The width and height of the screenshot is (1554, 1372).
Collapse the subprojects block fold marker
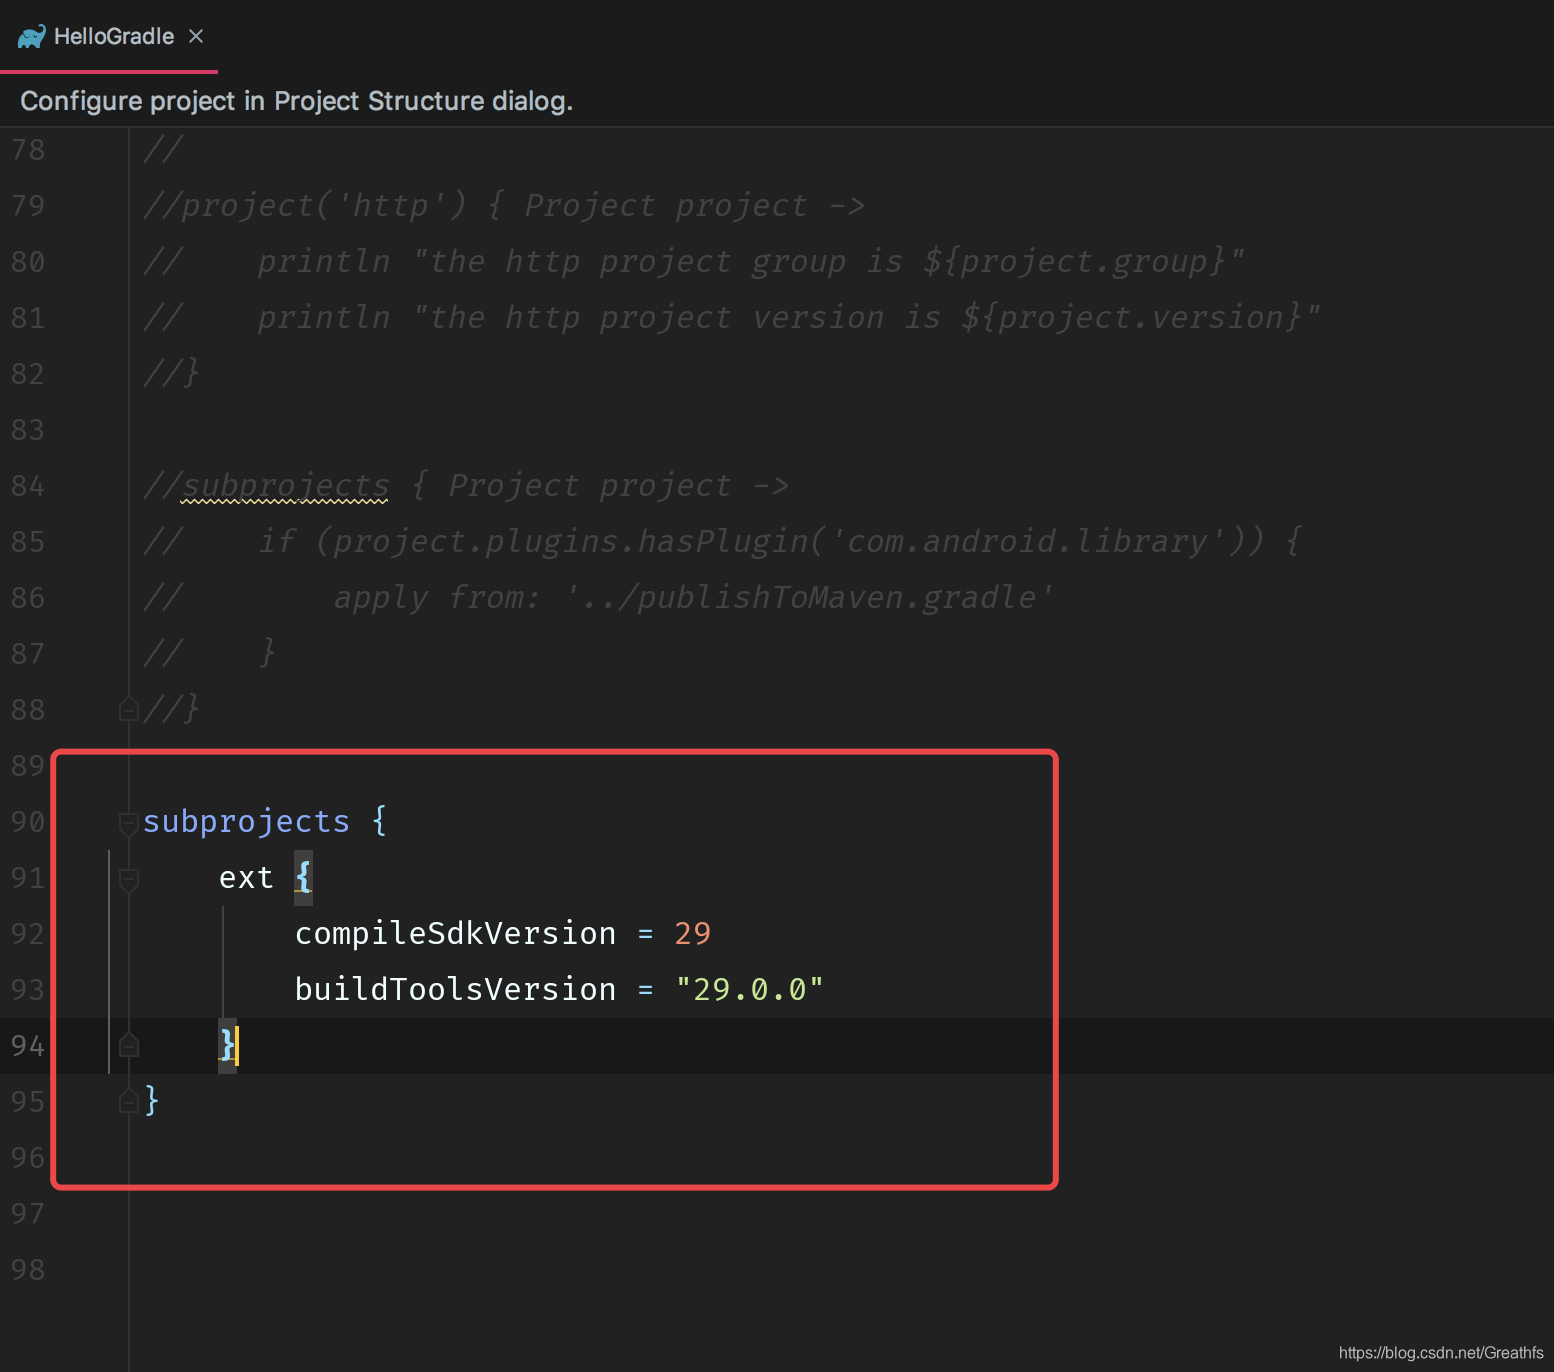(129, 823)
